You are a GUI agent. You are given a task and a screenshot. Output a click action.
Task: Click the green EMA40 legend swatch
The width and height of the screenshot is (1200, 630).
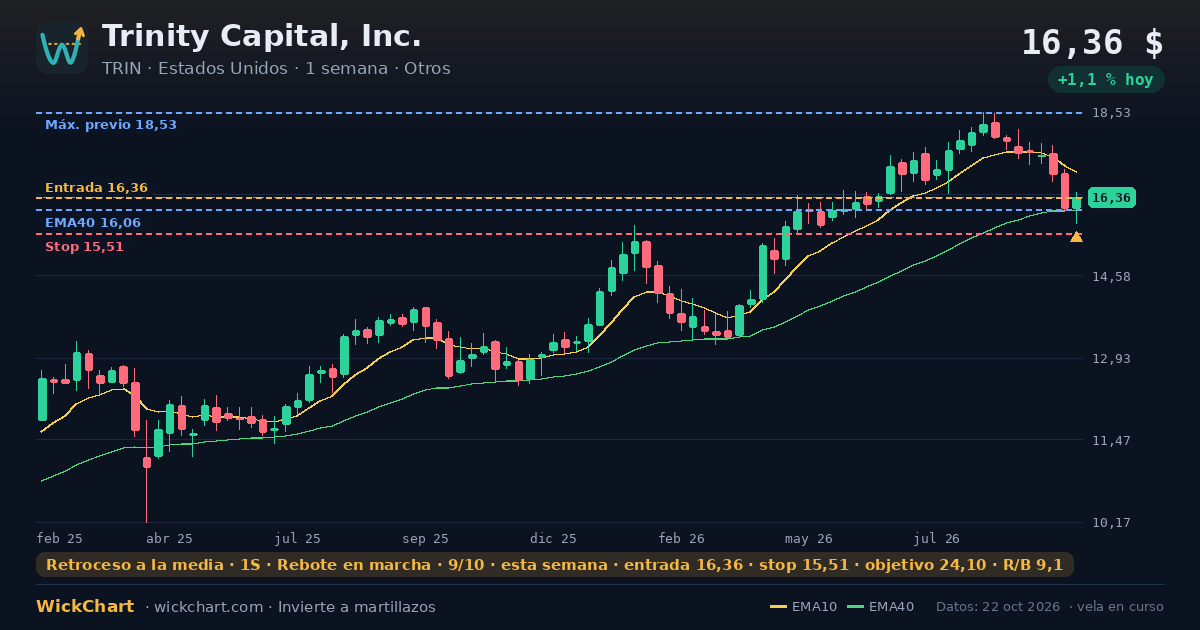pos(855,607)
